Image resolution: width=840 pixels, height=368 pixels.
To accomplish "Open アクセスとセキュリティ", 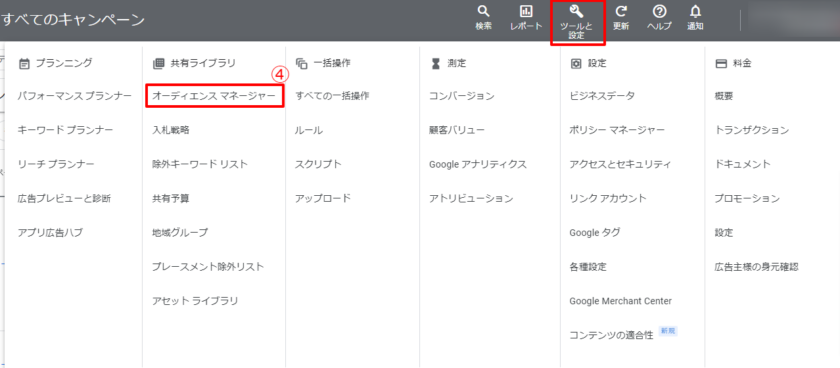I will click(x=620, y=164).
